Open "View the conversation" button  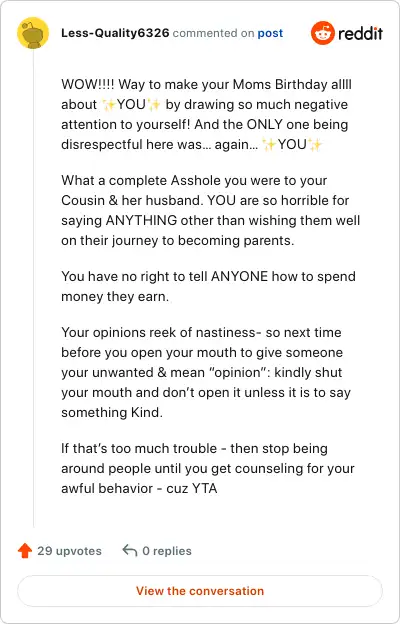tap(200, 591)
